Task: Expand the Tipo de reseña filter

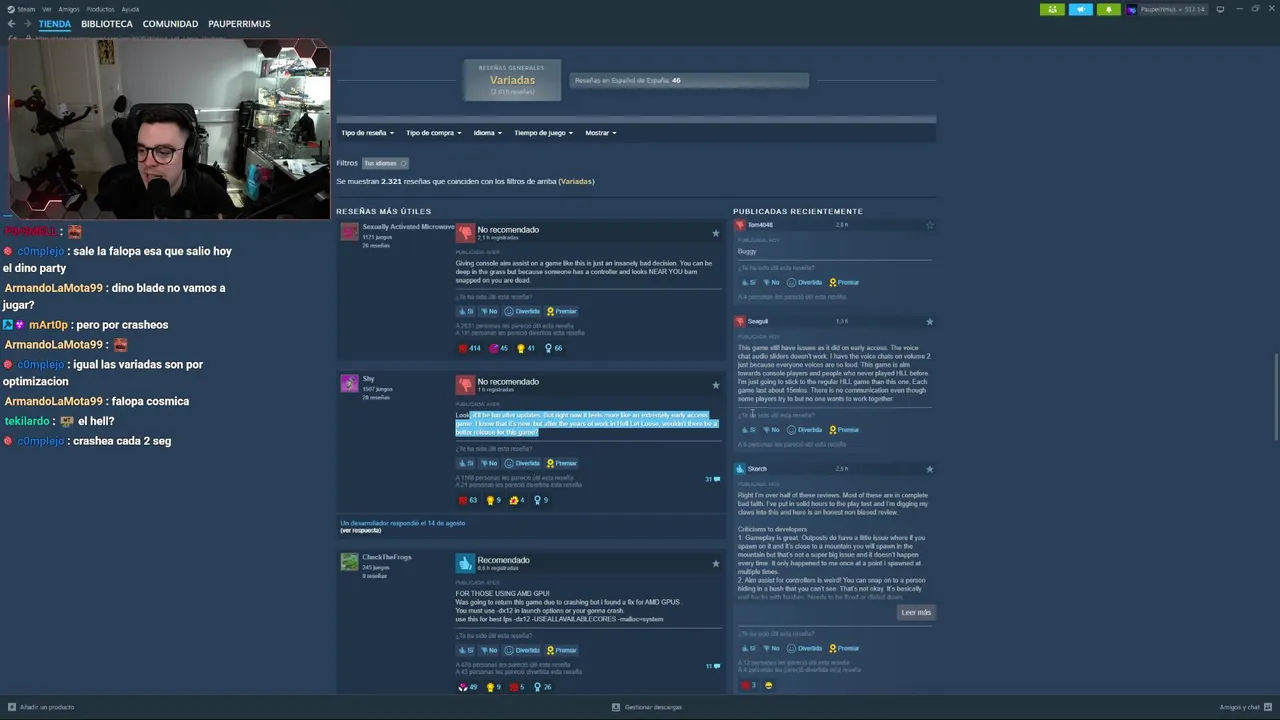Action: 367,132
